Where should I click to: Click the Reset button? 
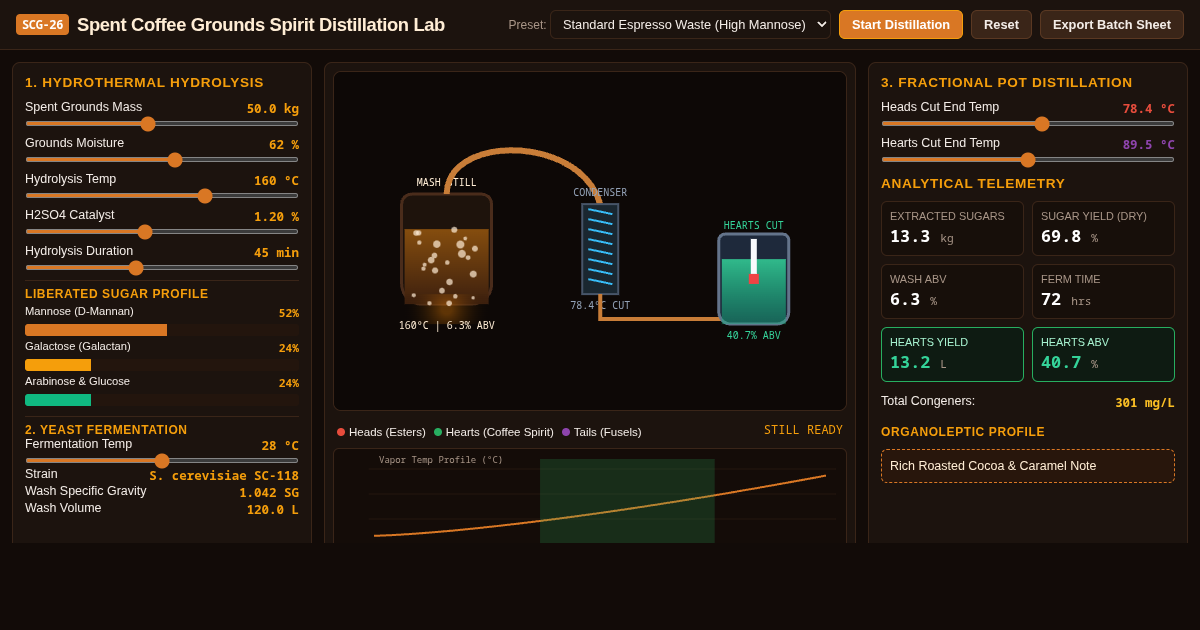pyautogui.click(x=1001, y=25)
